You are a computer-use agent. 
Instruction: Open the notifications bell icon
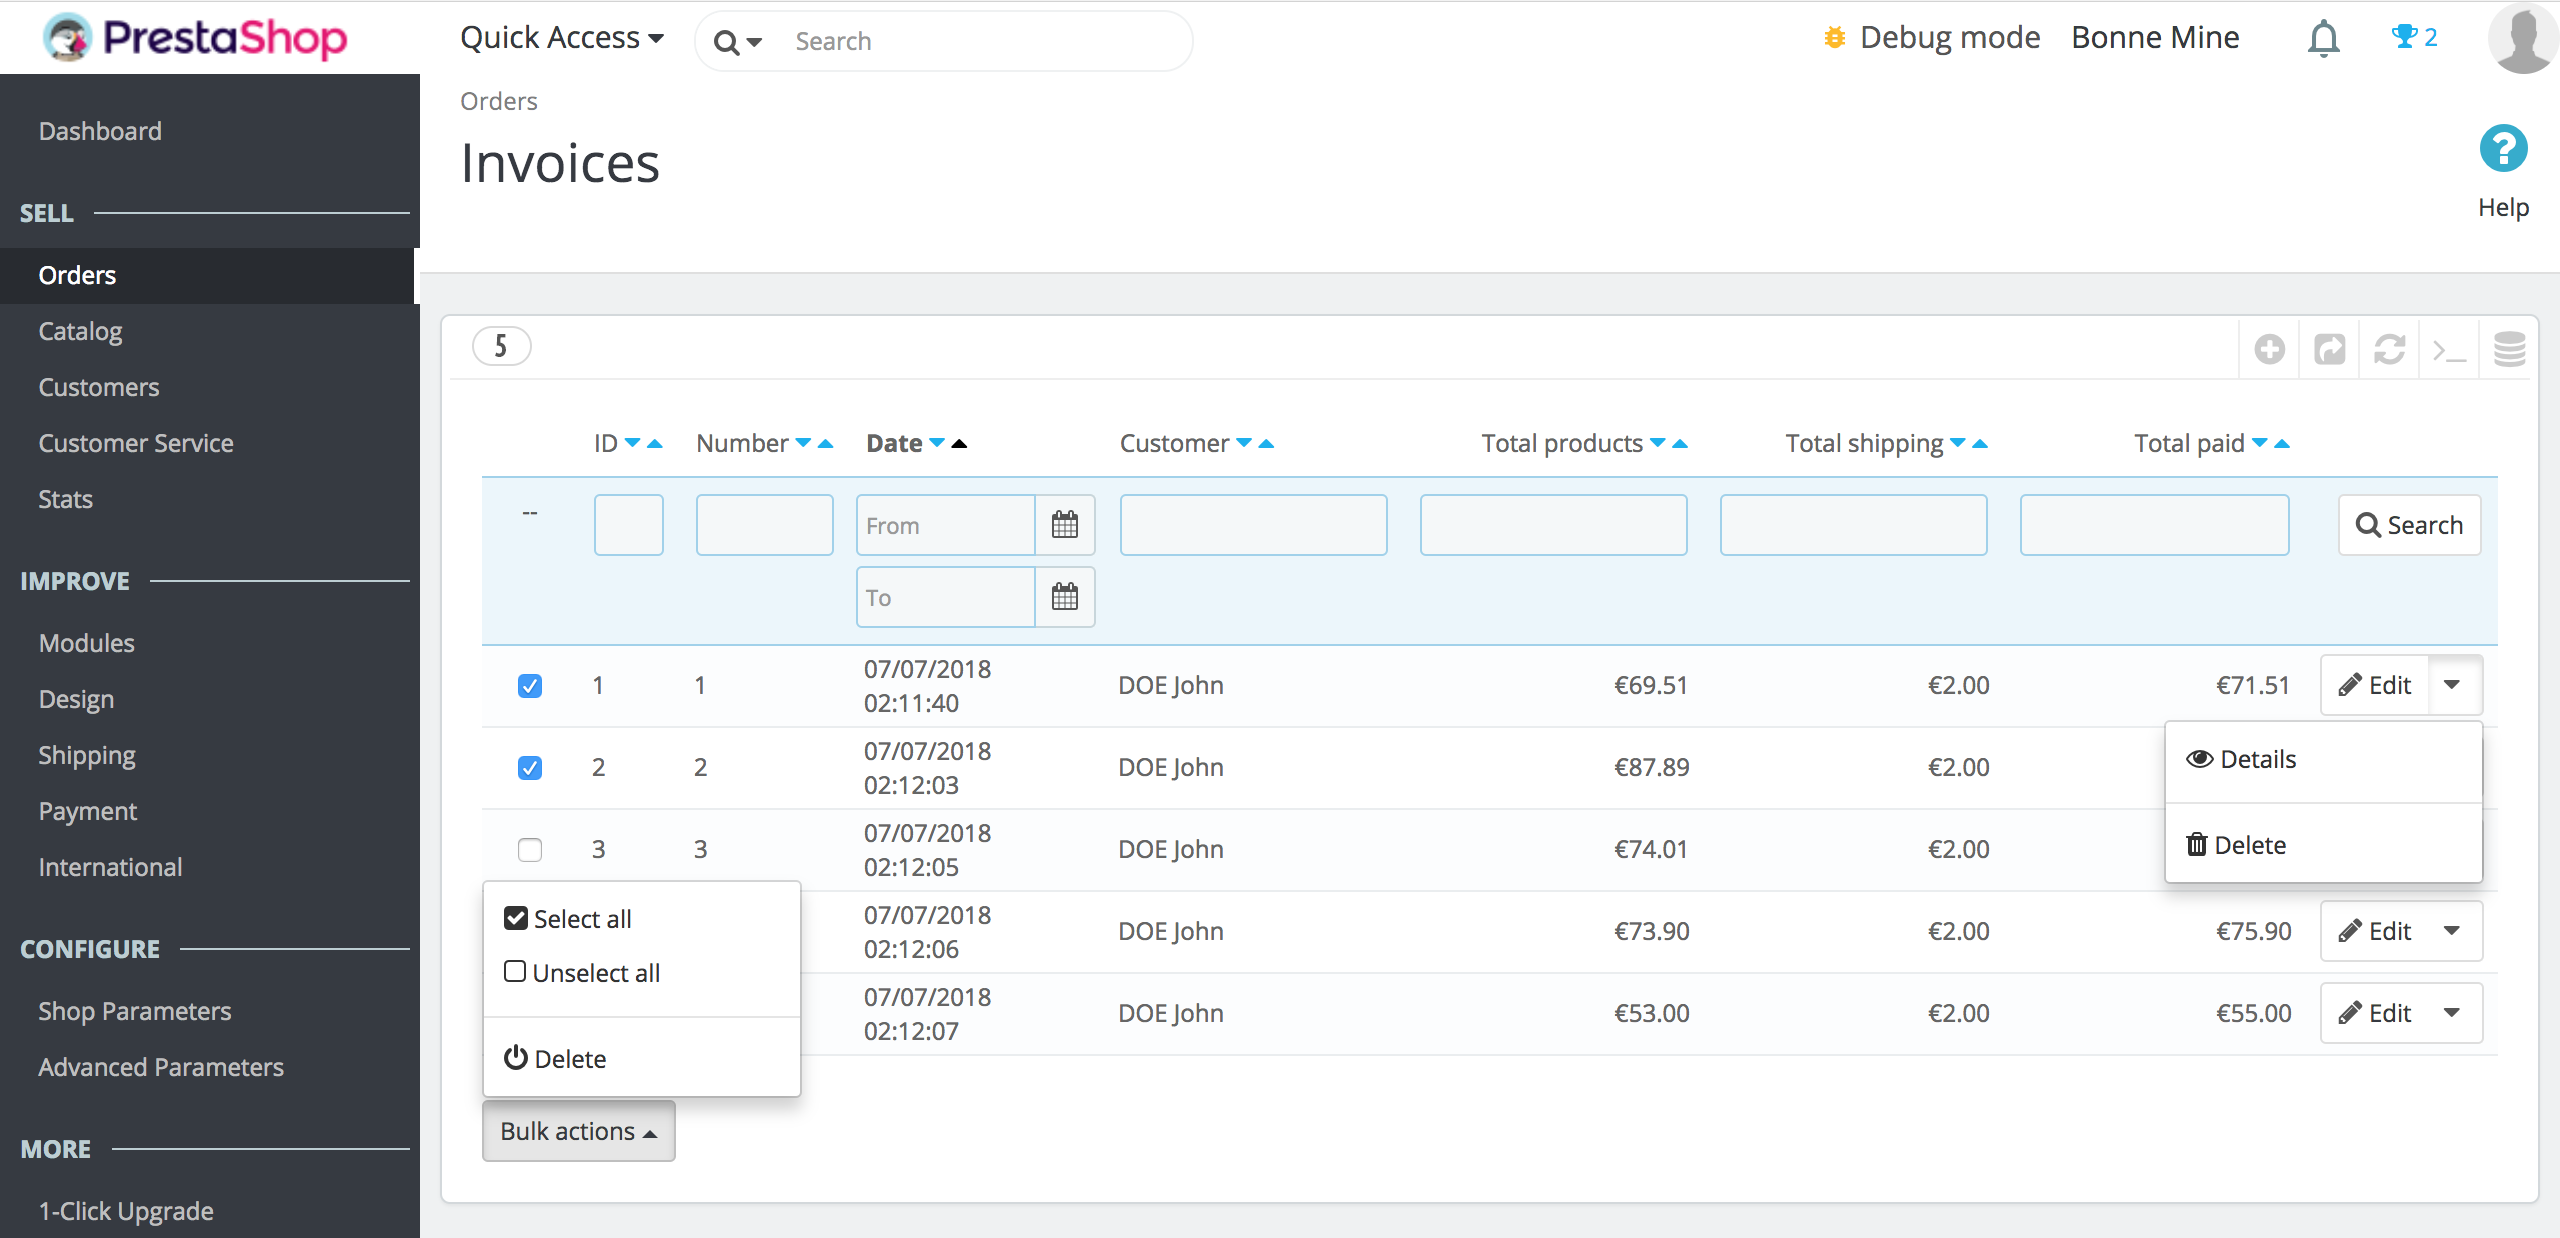(x=2323, y=39)
